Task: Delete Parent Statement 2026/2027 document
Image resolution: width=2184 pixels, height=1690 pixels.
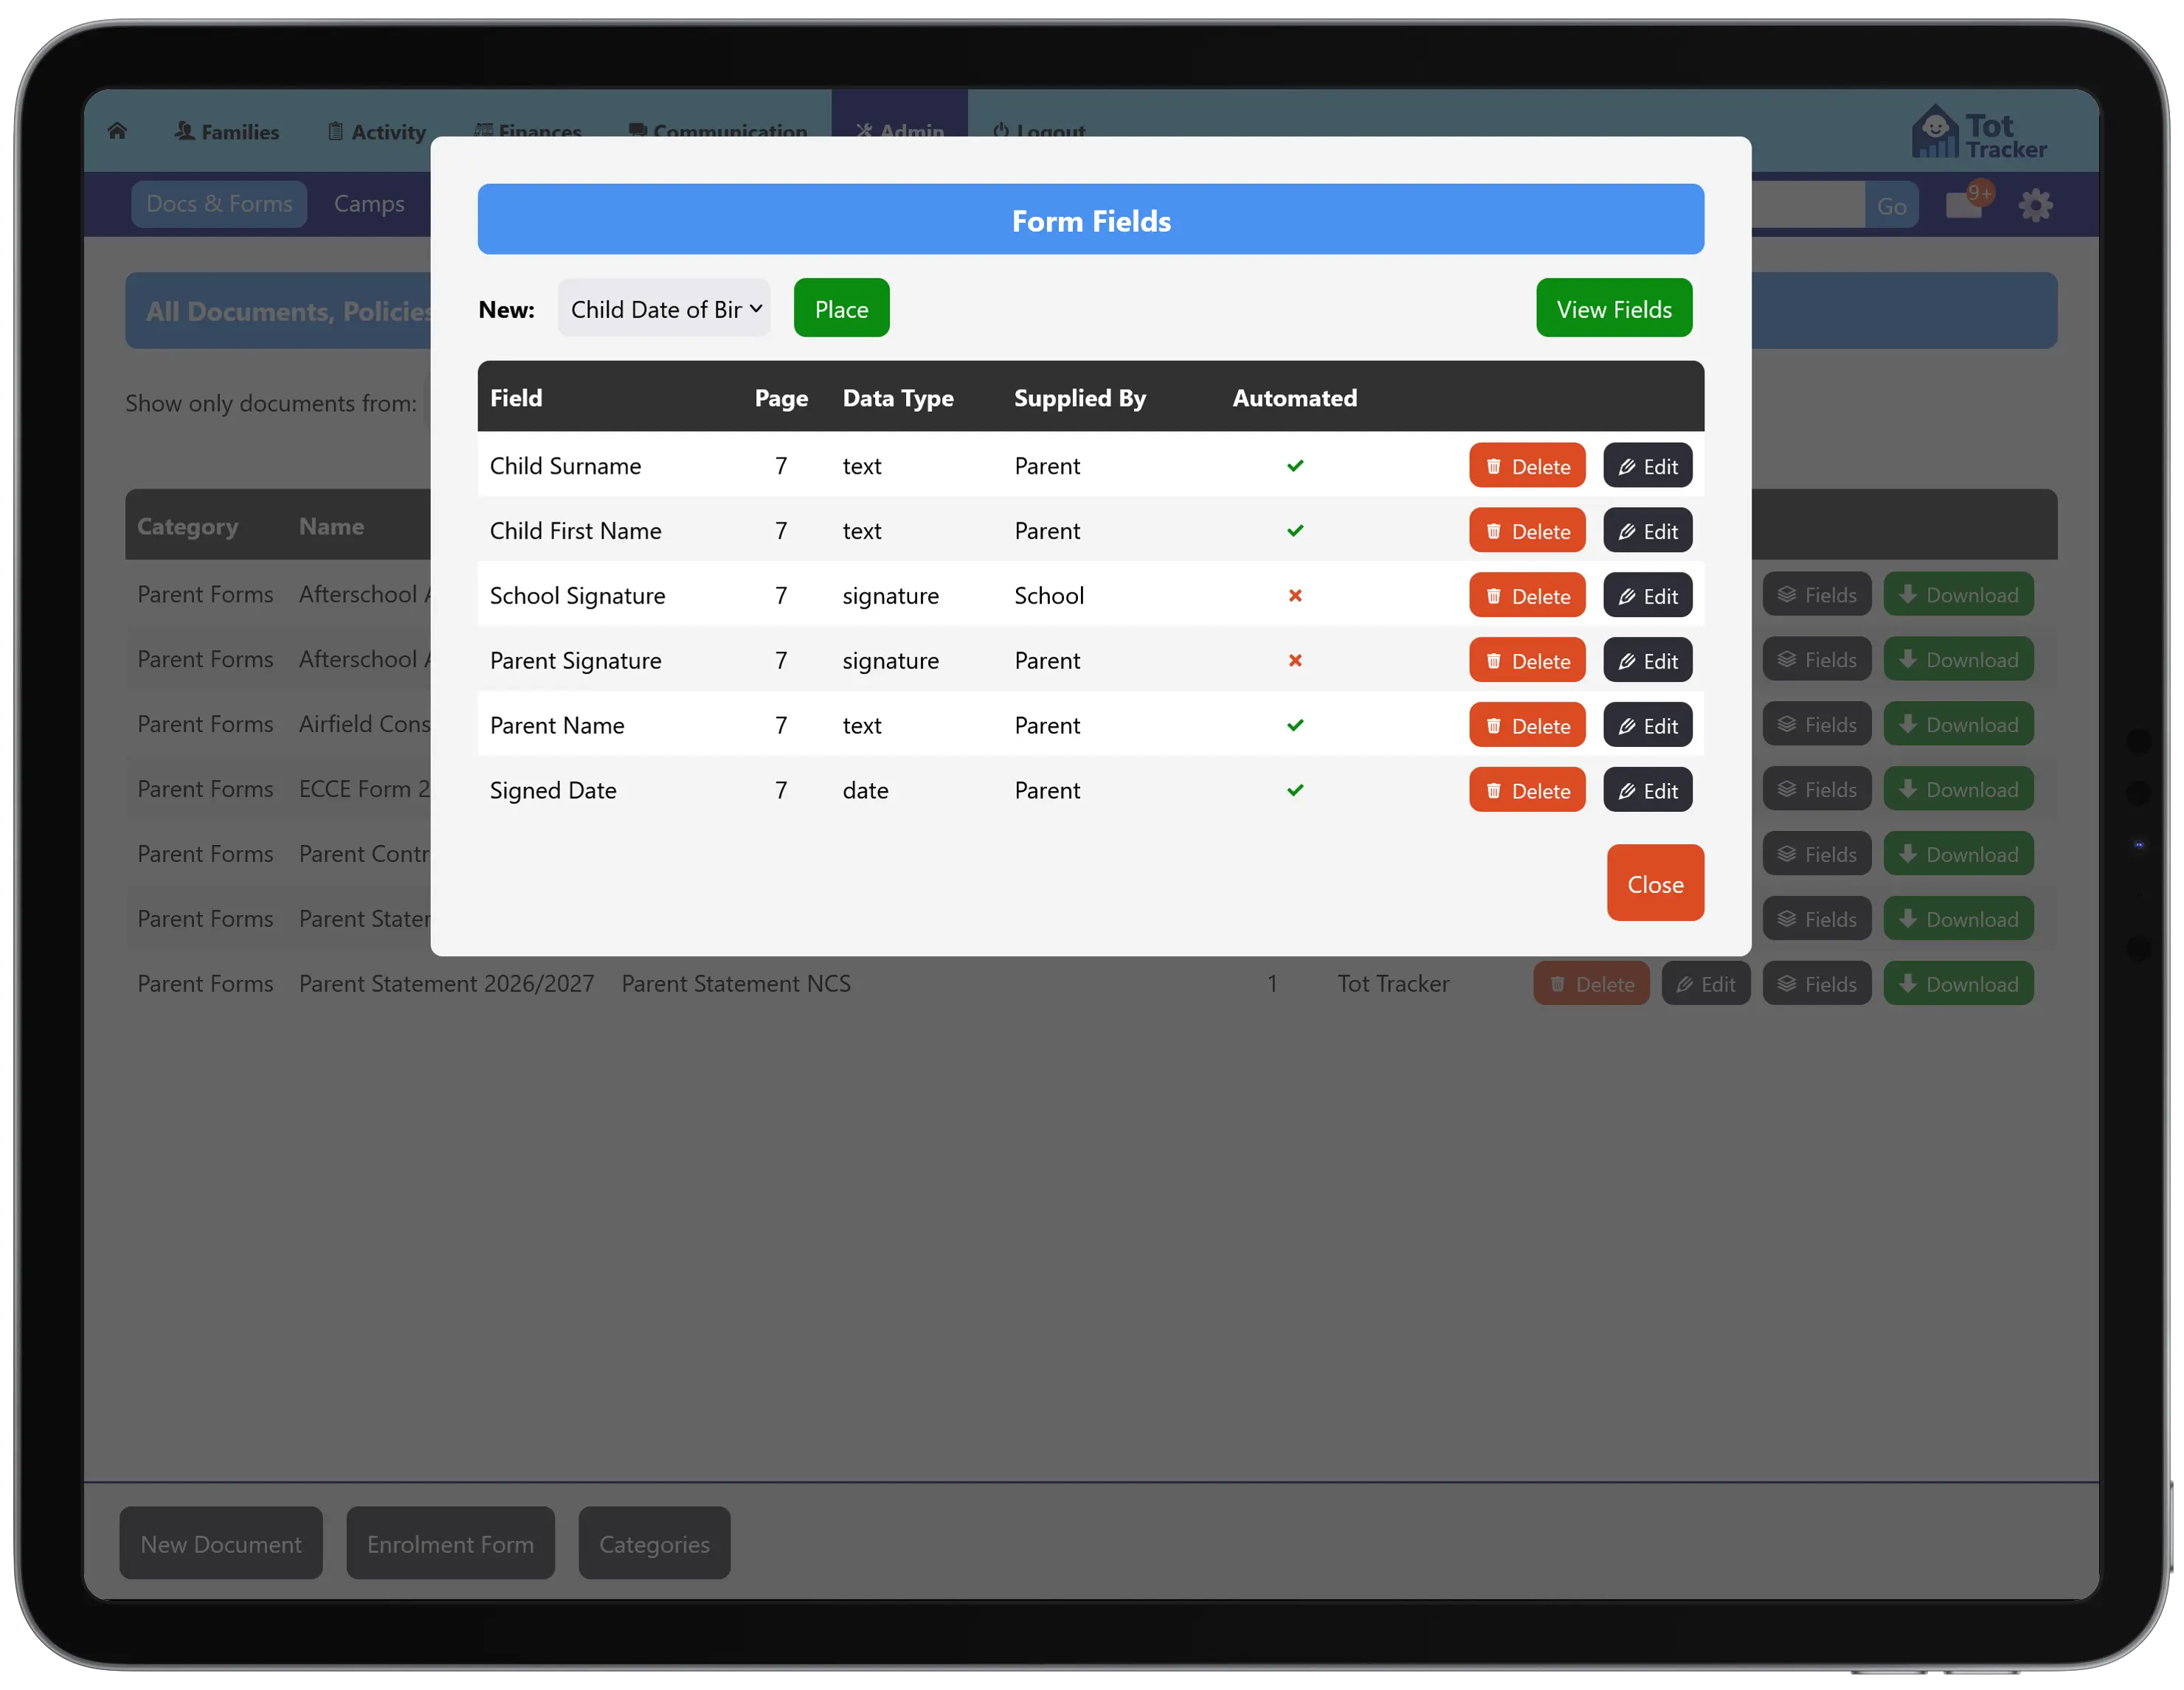Action: (1592, 985)
